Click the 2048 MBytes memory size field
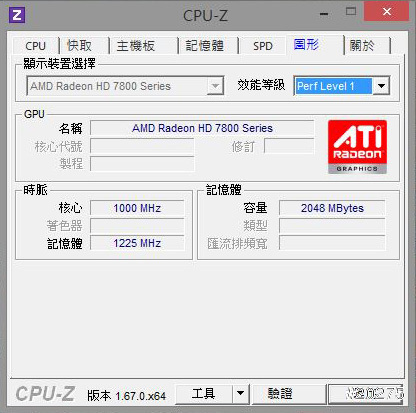 point(332,208)
